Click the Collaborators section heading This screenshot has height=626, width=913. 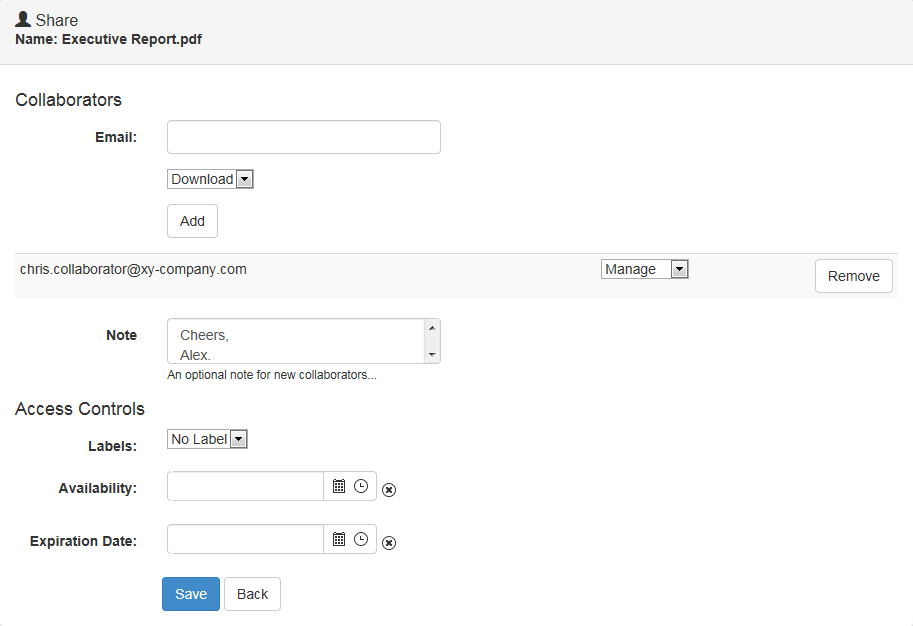[68, 100]
